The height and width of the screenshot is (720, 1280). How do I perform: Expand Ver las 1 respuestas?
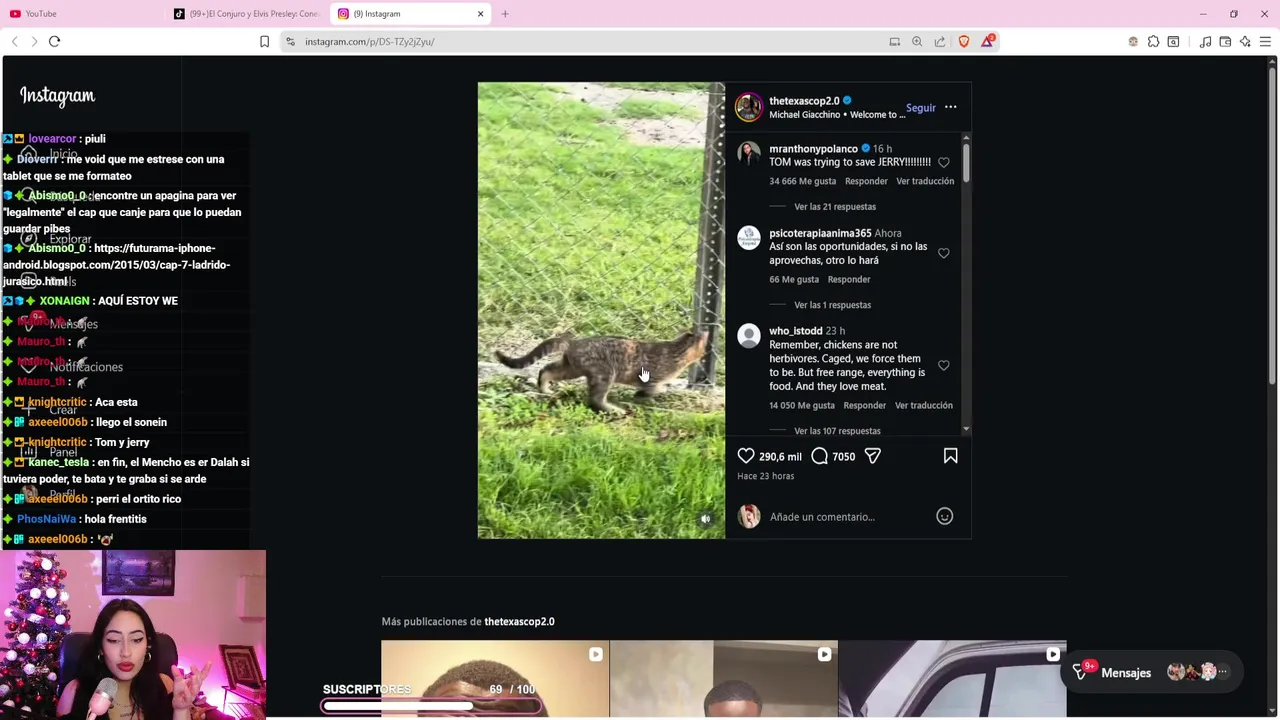pos(832,305)
